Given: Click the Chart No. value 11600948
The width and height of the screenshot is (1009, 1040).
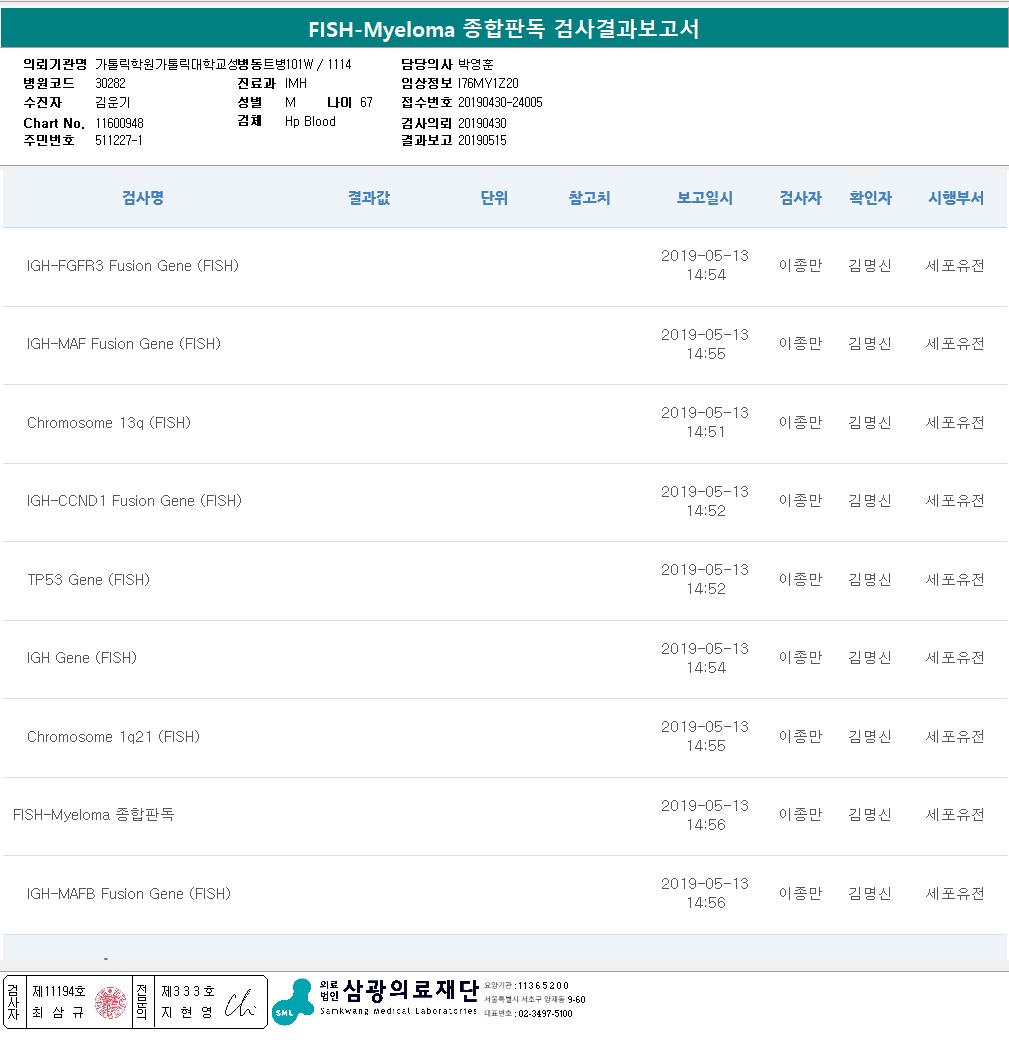Looking at the screenshot, I should (119, 123).
